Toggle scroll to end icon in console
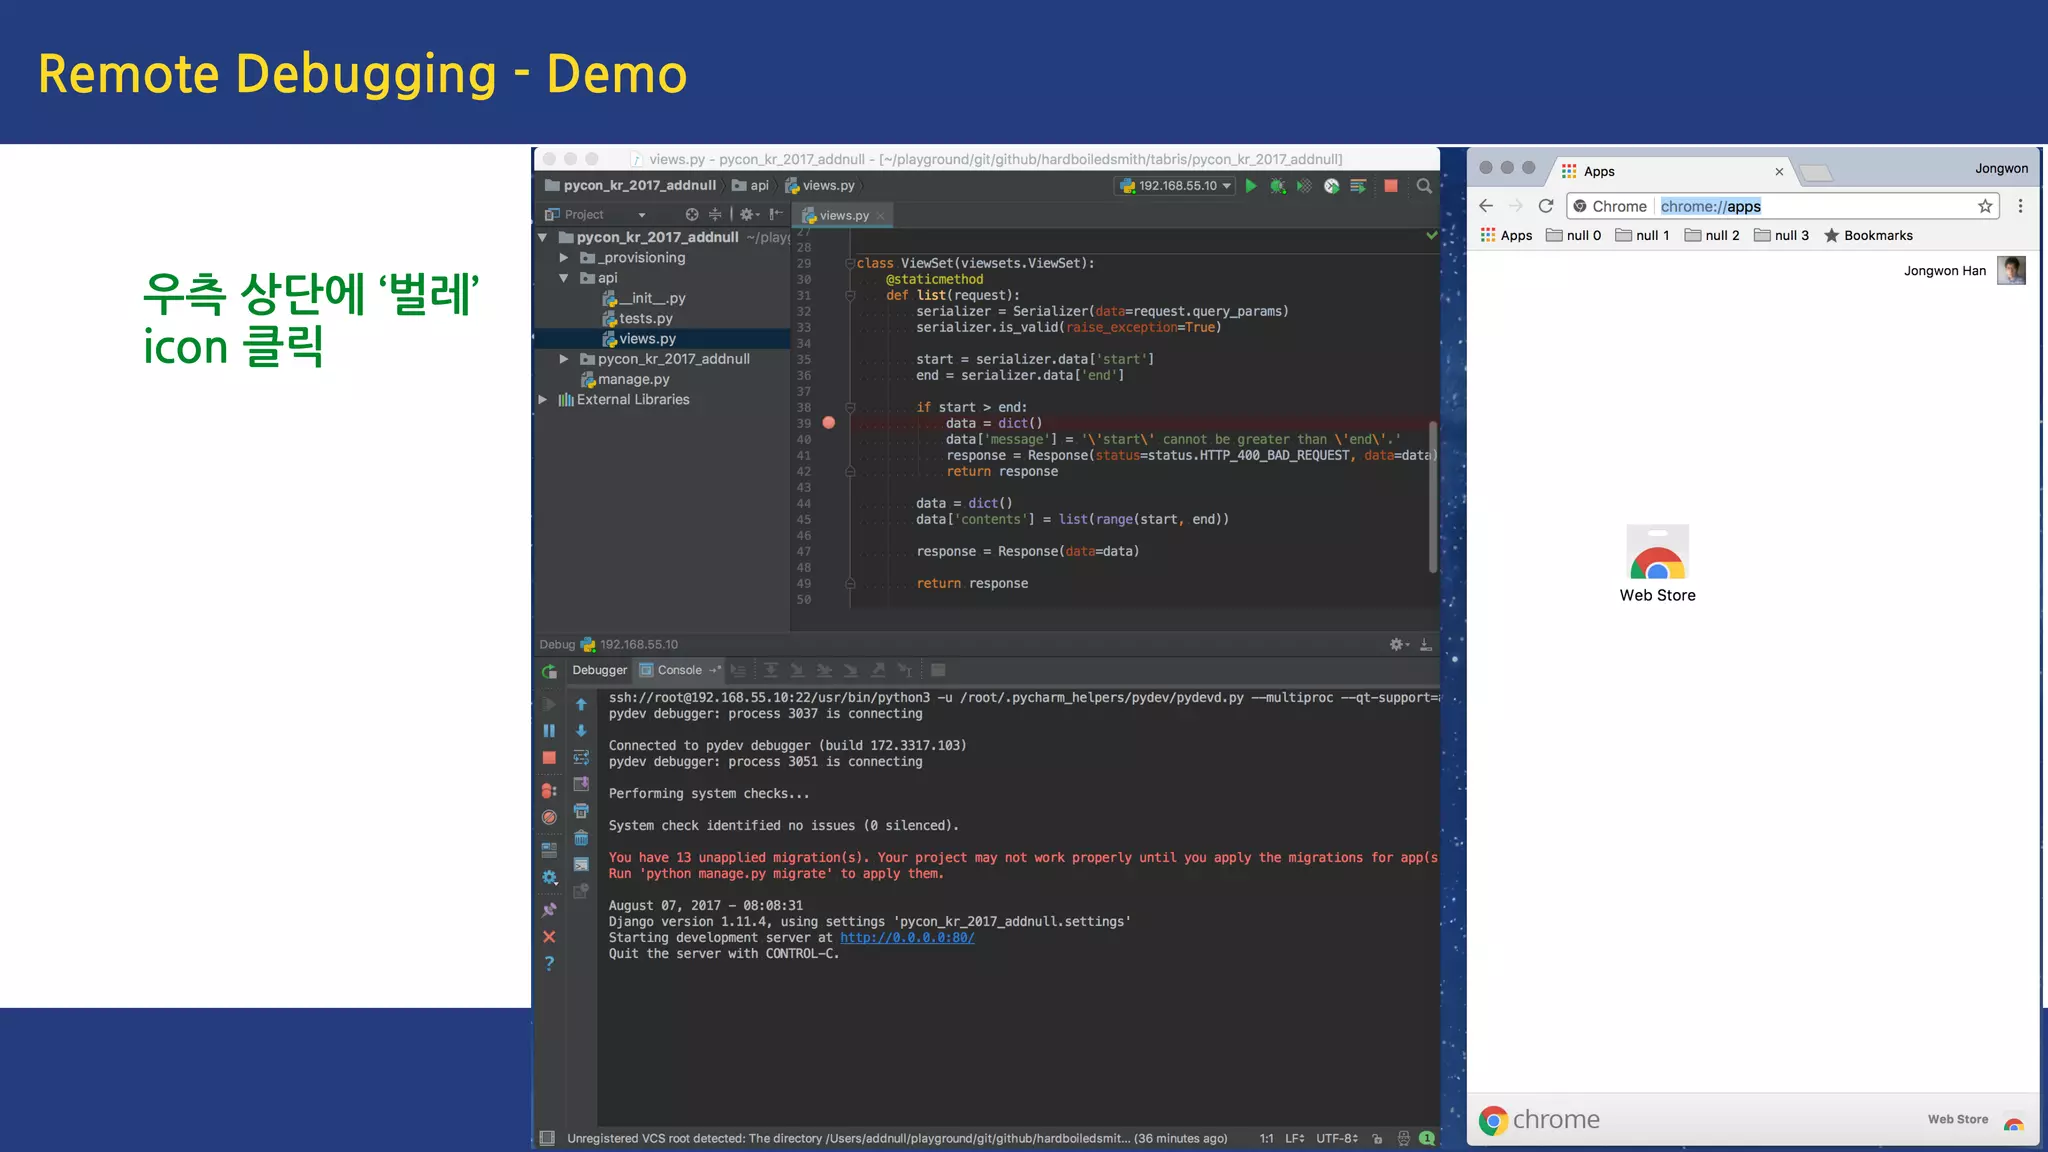The image size is (2048, 1152). coord(581,784)
